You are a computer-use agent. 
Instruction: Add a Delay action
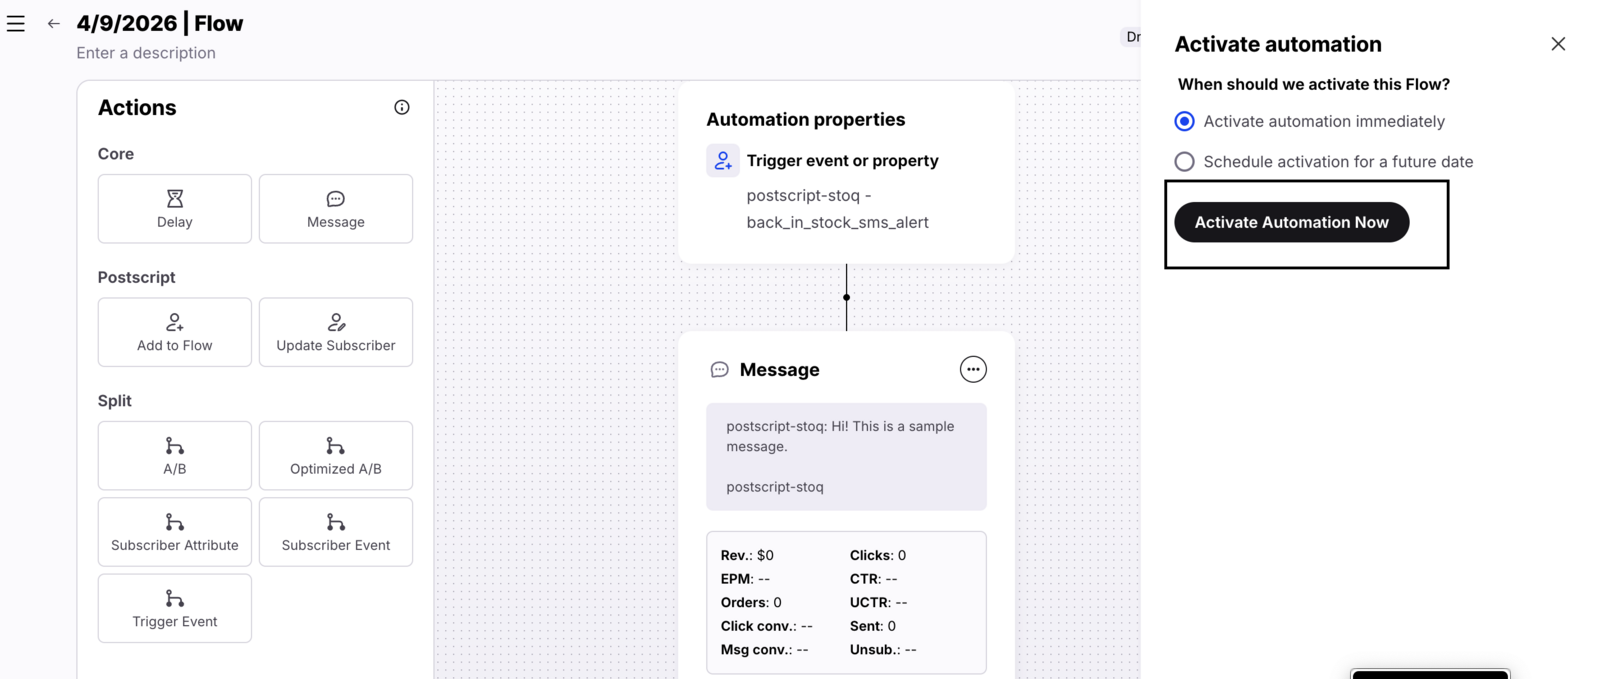[175, 209]
